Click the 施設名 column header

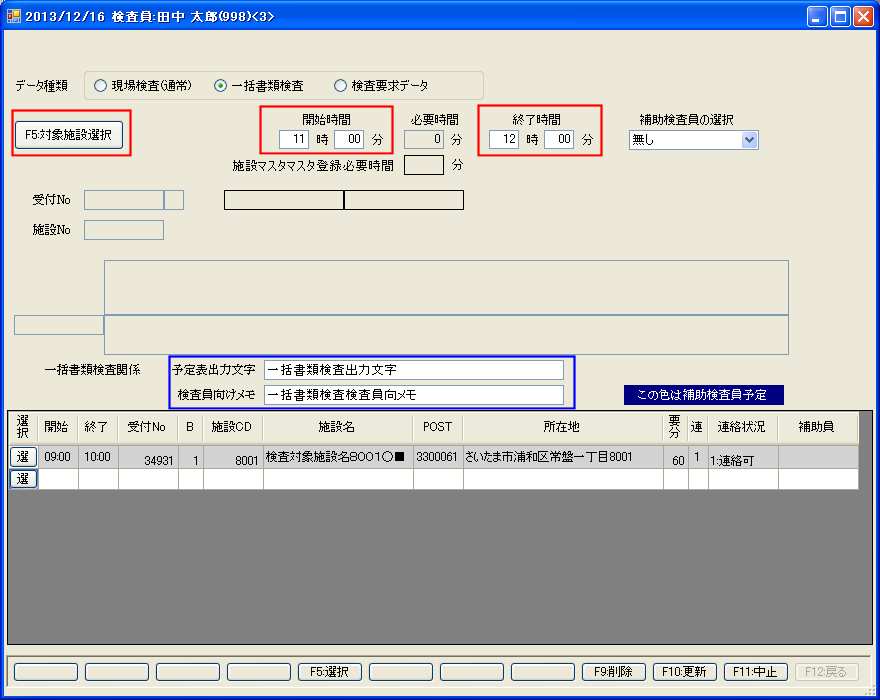click(x=338, y=427)
